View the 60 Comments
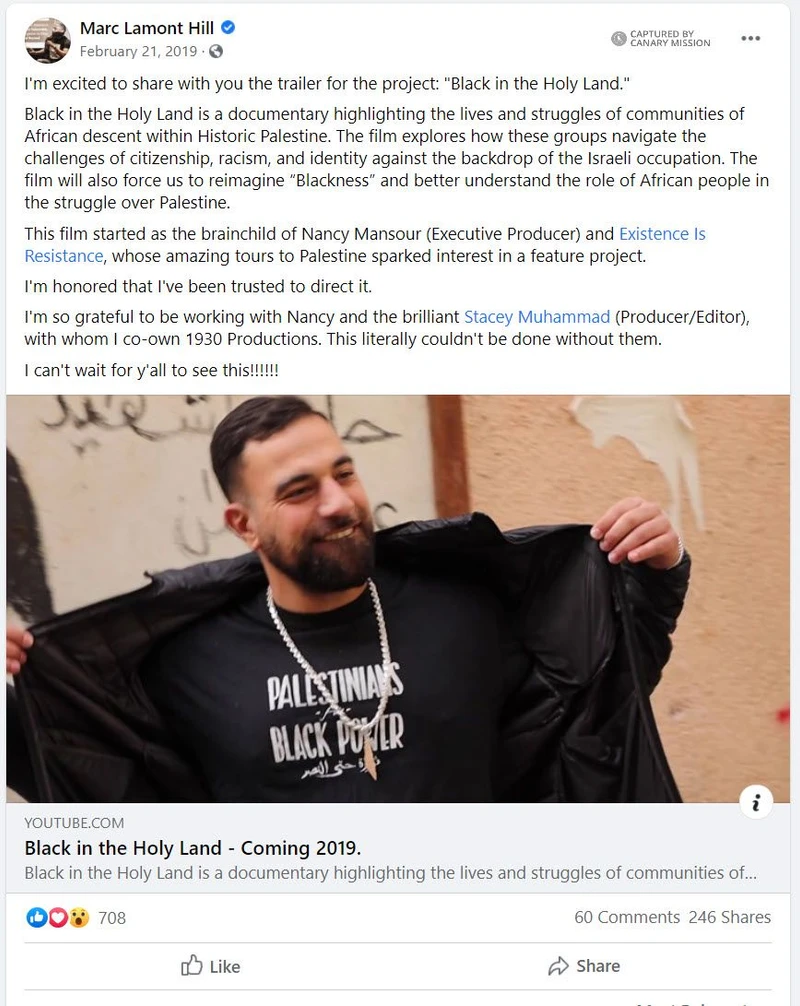This screenshot has height=1006, width=800. (627, 917)
